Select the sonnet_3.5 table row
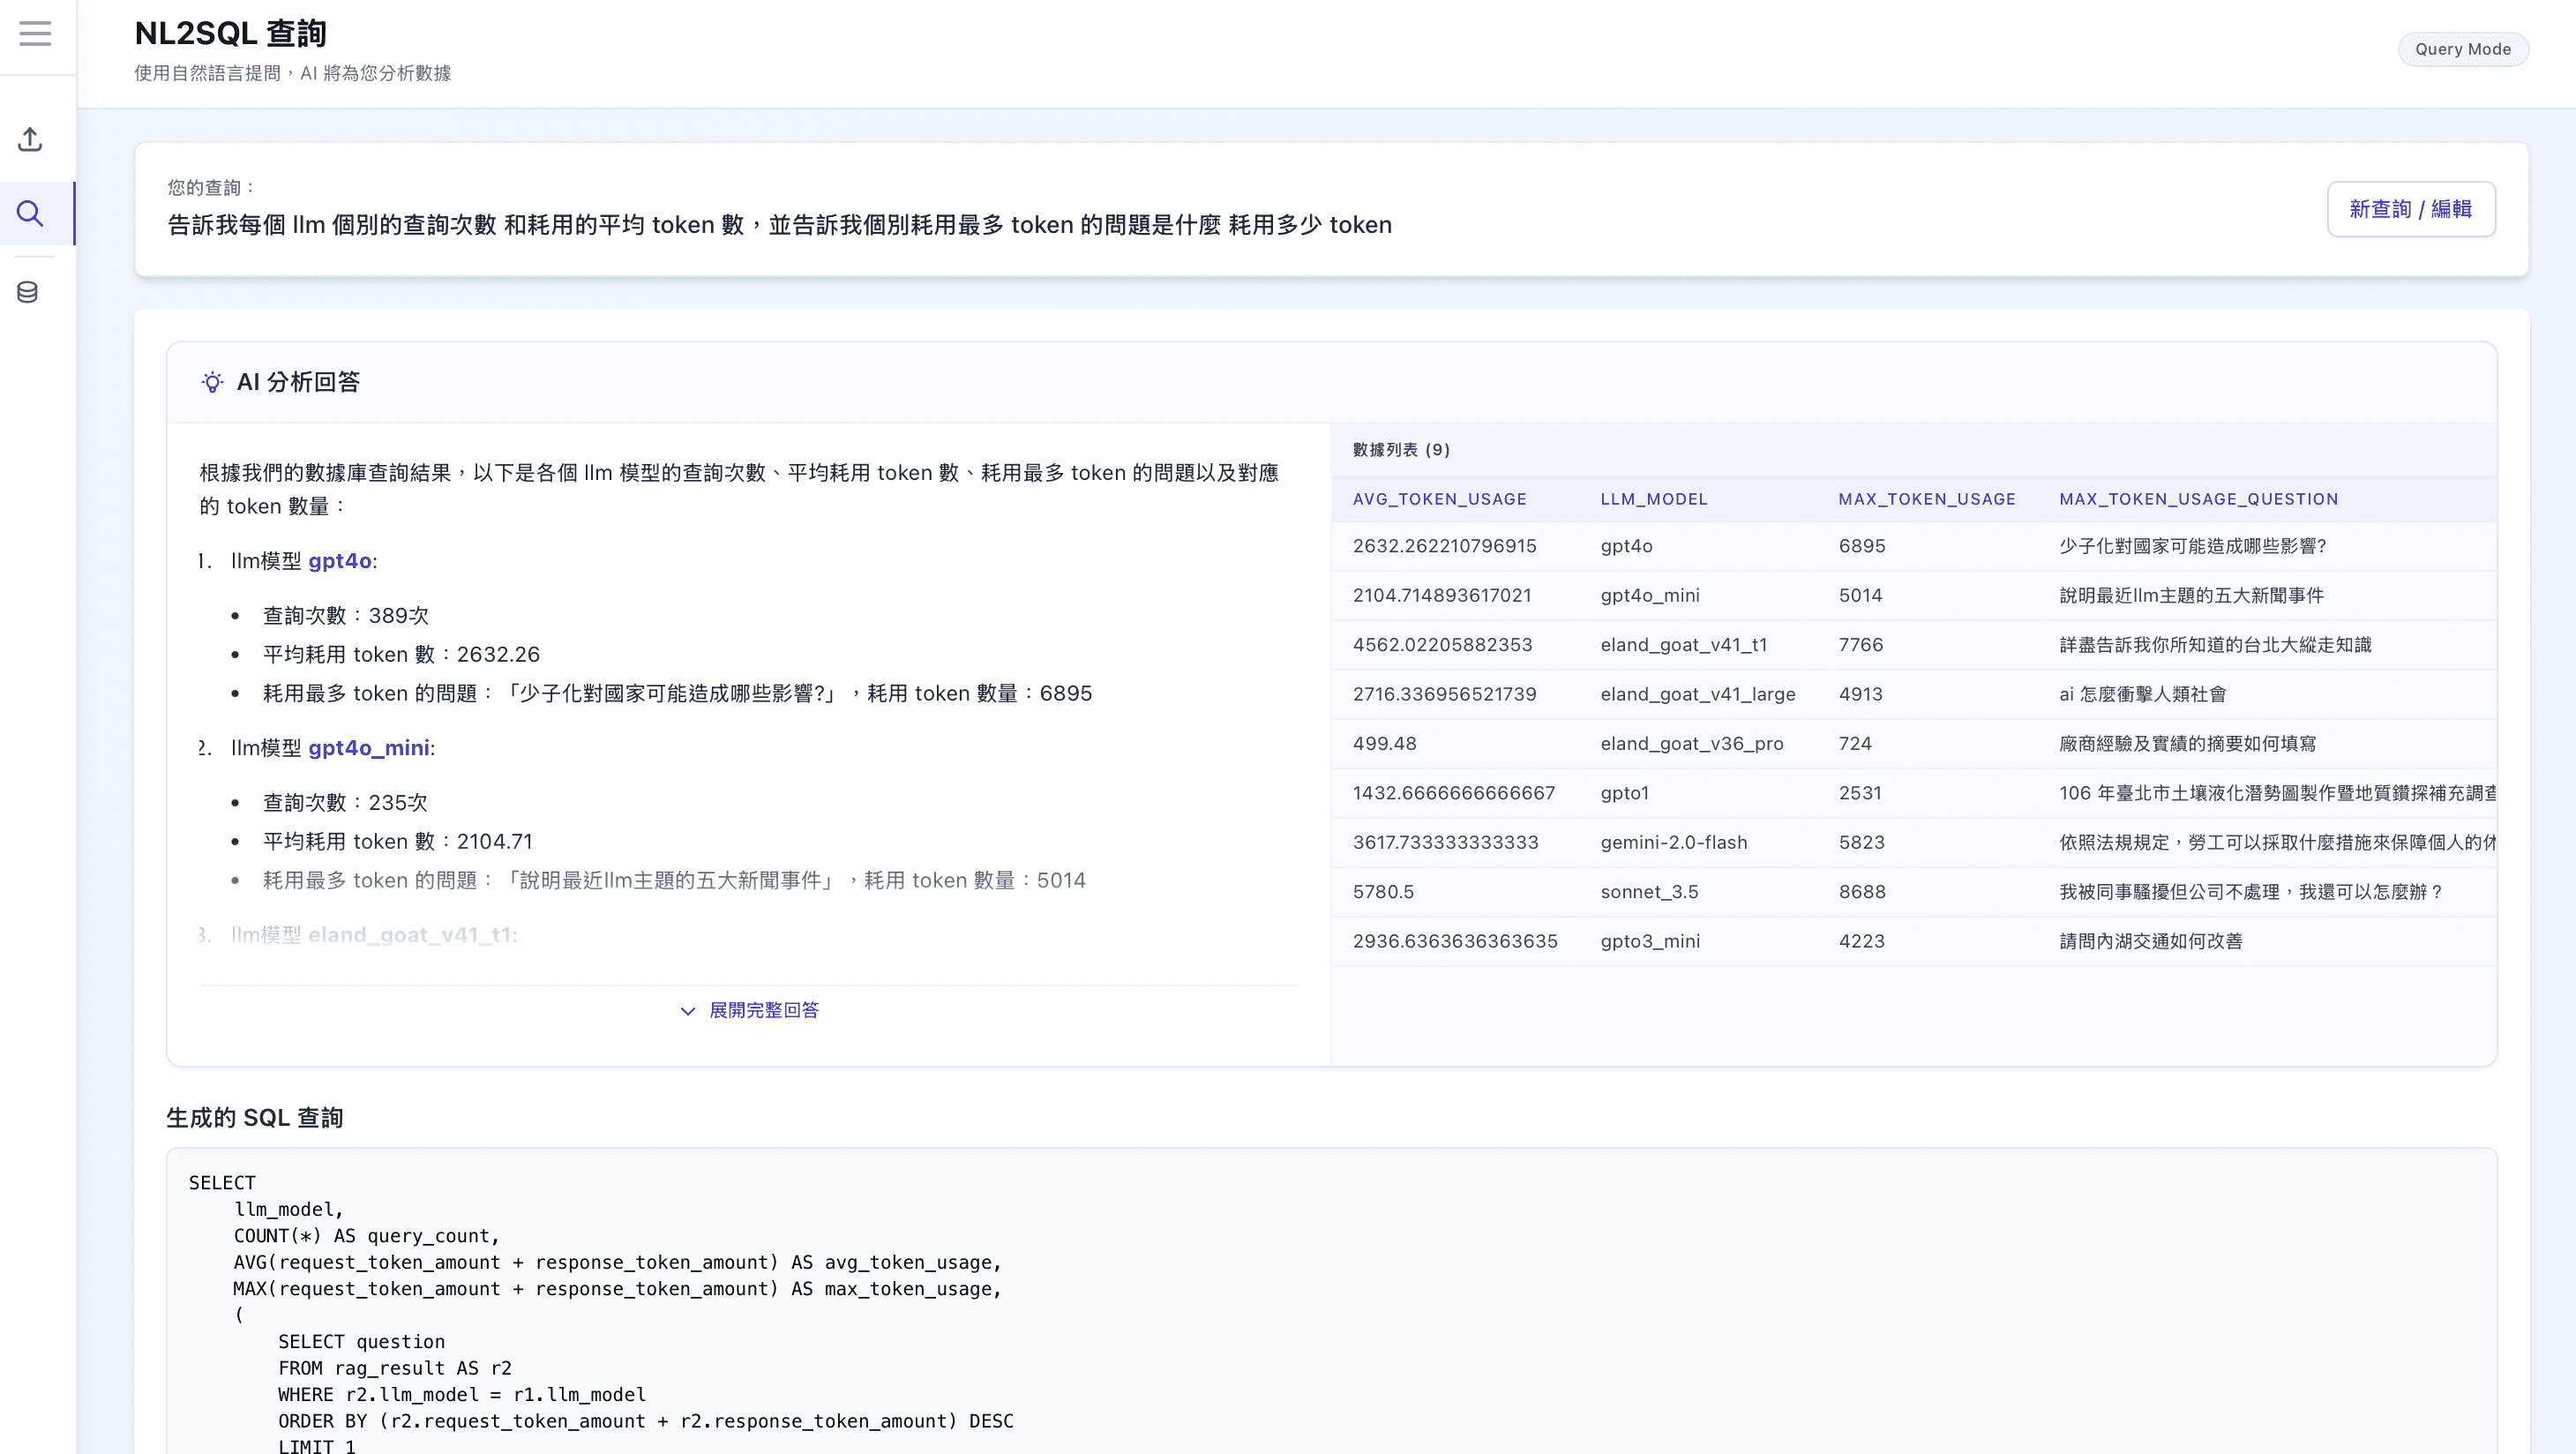Screen dimensions: 2576x1454 (x=1648, y=892)
